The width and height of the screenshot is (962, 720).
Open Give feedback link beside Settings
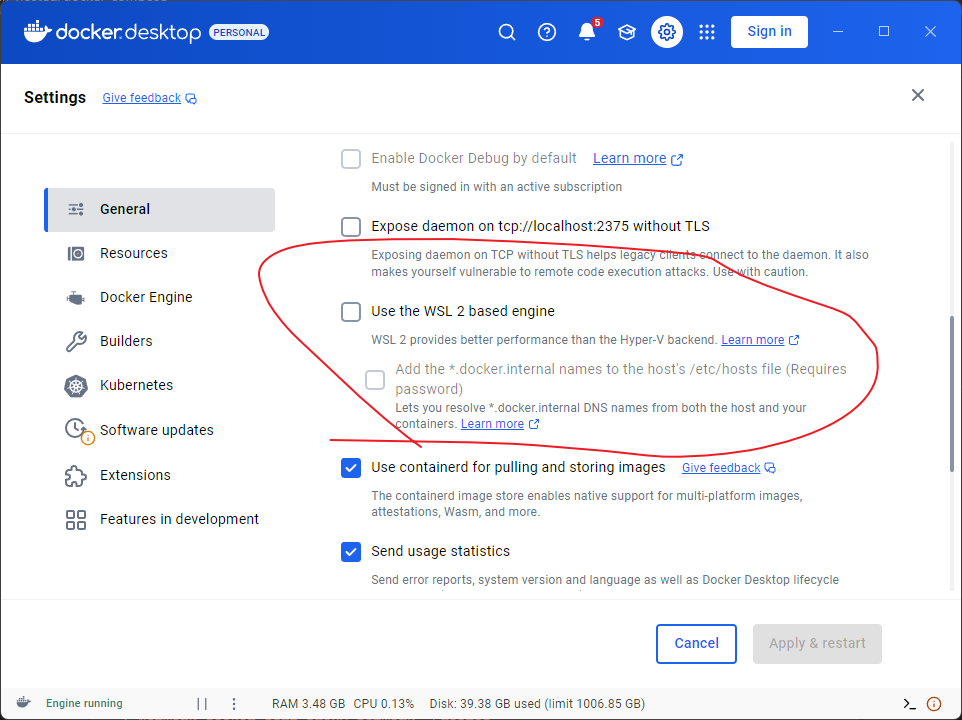(142, 98)
